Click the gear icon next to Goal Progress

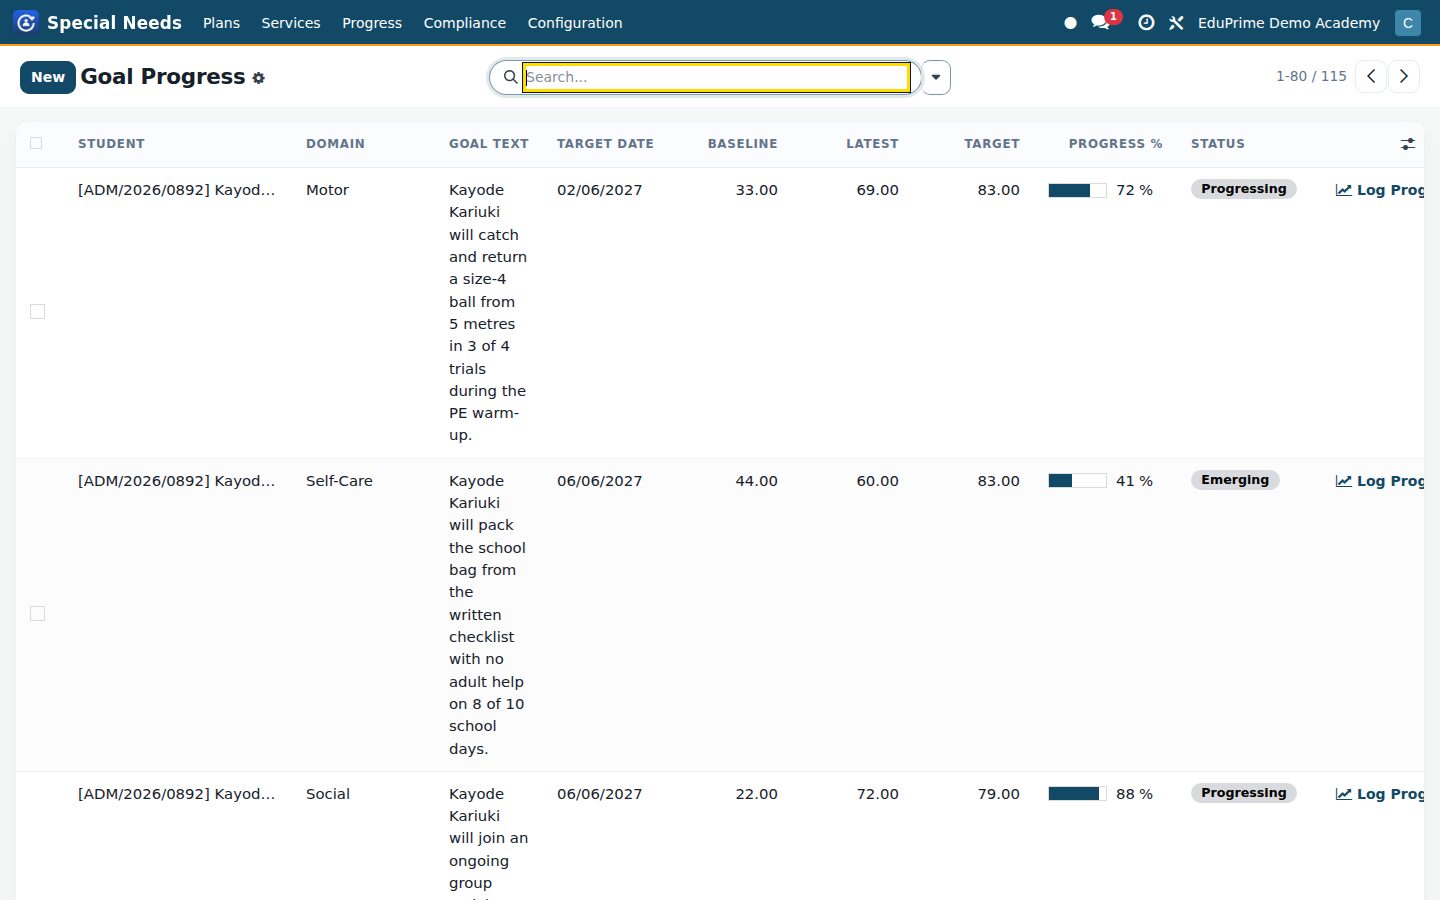click(259, 78)
